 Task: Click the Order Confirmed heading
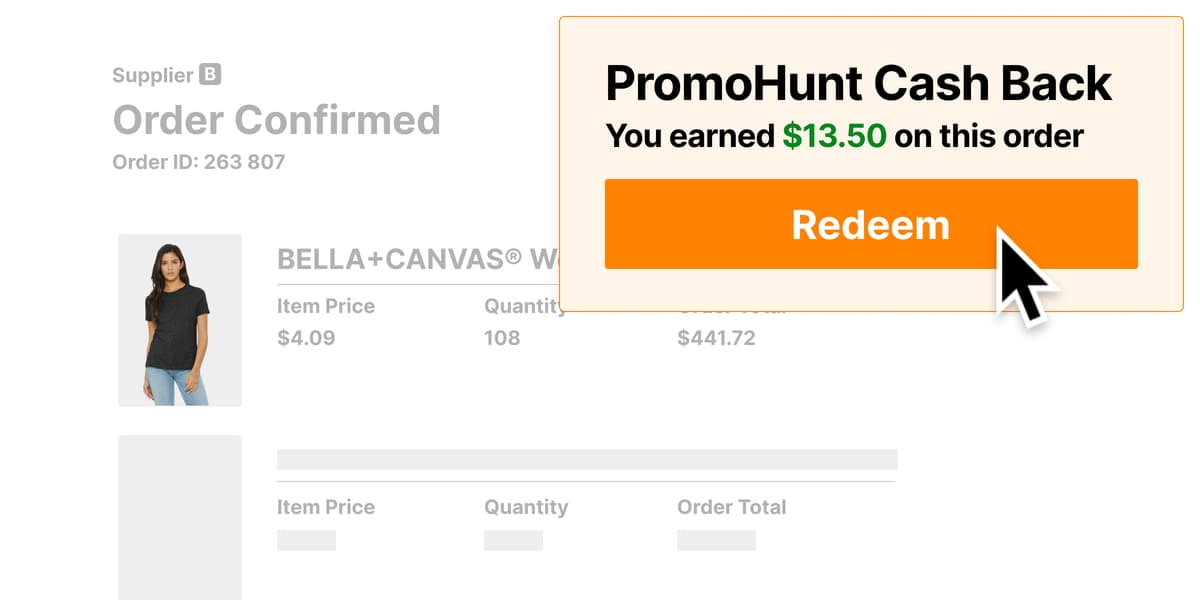pyautogui.click(x=276, y=120)
